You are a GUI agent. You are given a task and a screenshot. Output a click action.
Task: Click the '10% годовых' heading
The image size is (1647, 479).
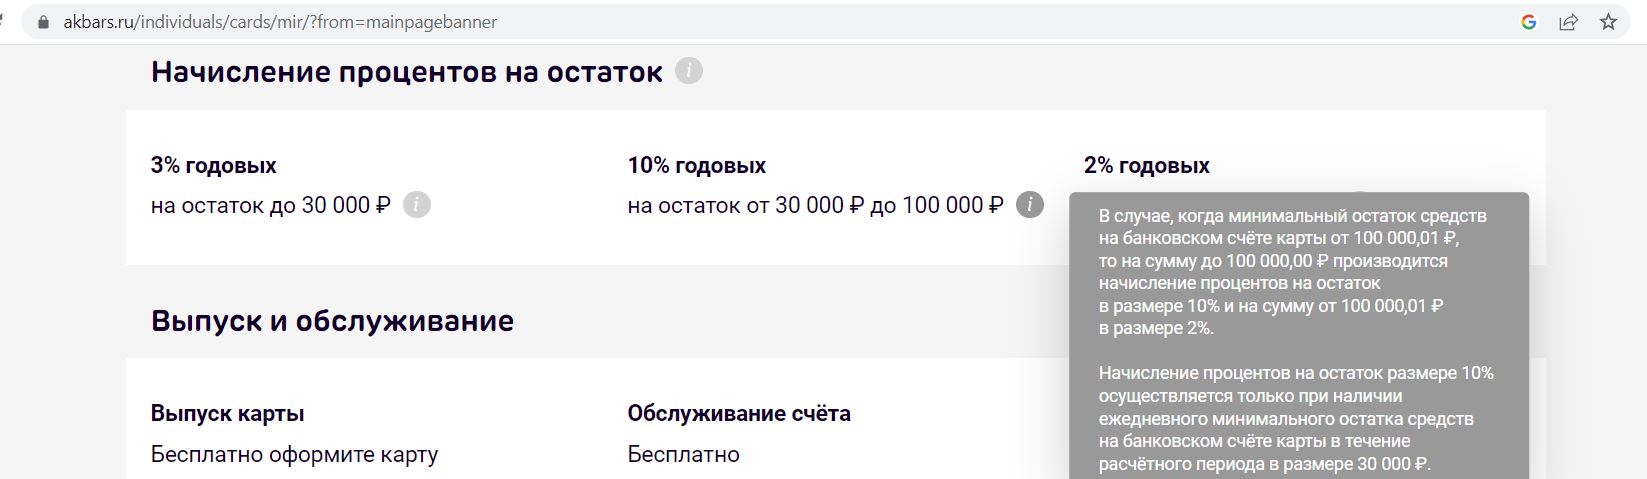(697, 165)
